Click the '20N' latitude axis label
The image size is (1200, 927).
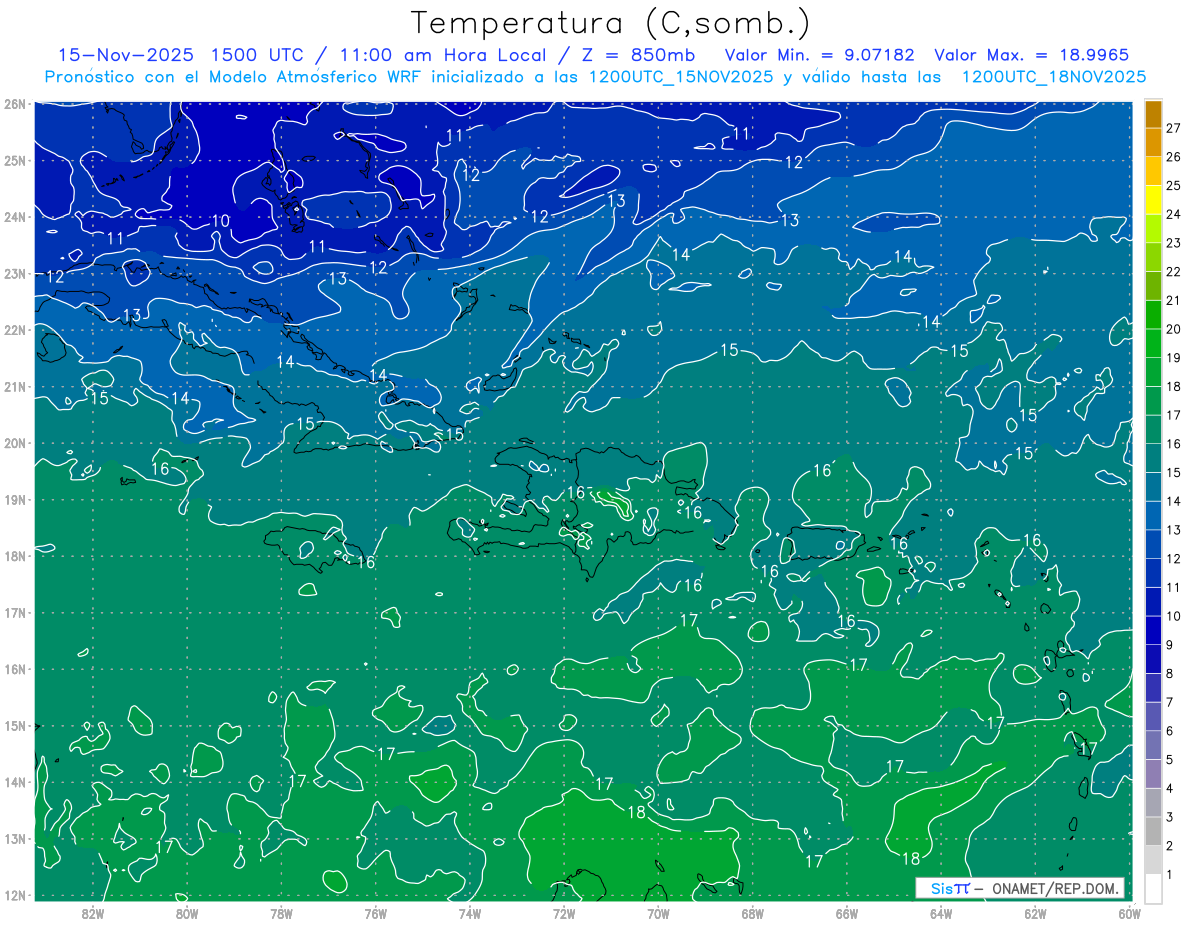pos(14,443)
